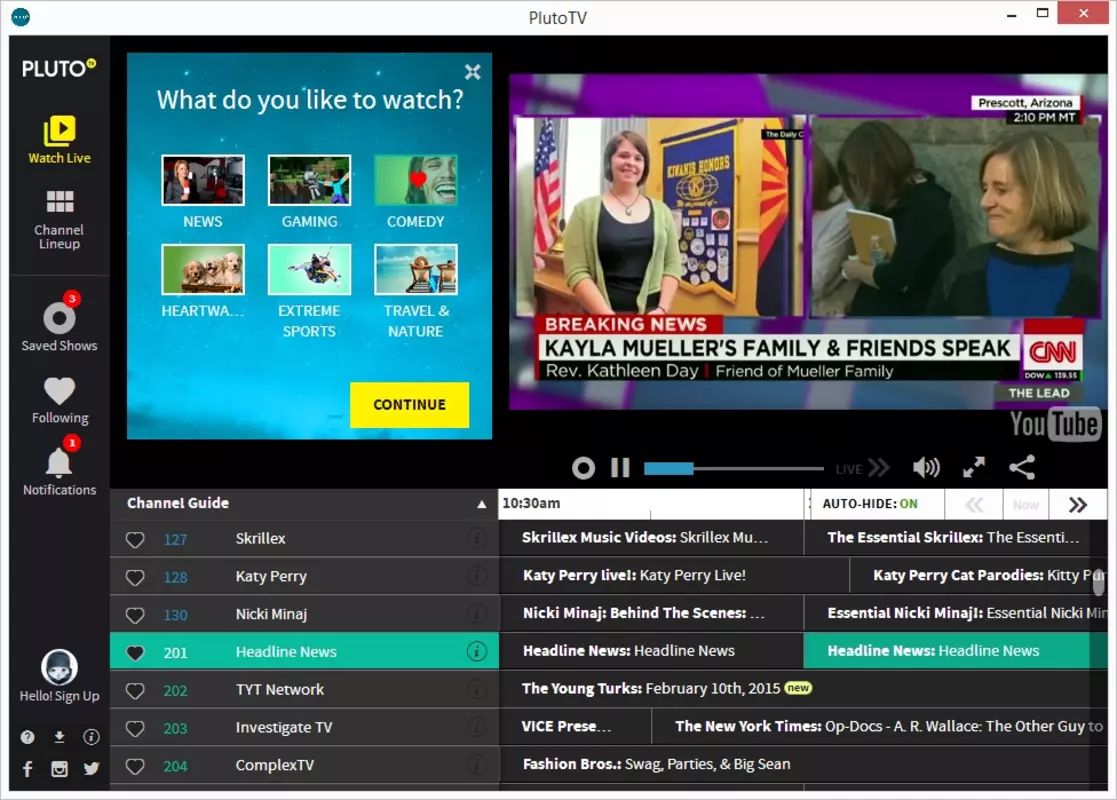Viewport: 1117px width, 800px height.
Task: Click the video timeline progress bar
Action: click(x=734, y=468)
